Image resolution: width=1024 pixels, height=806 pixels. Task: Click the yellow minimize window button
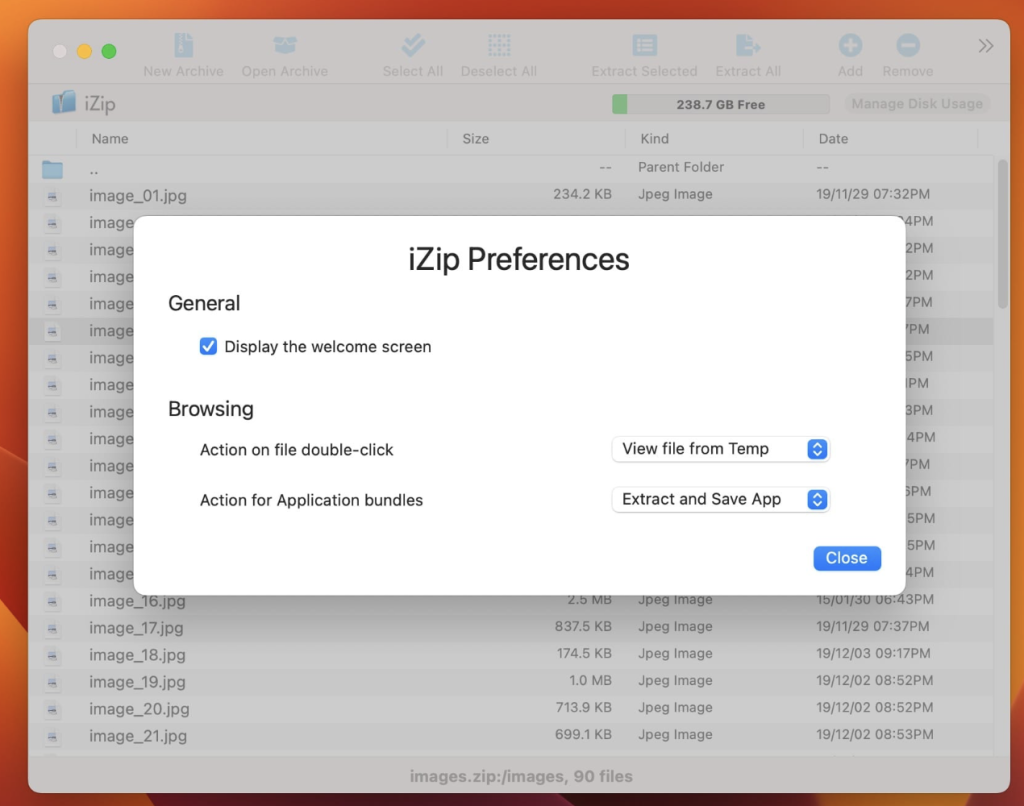[x=84, y=51]
